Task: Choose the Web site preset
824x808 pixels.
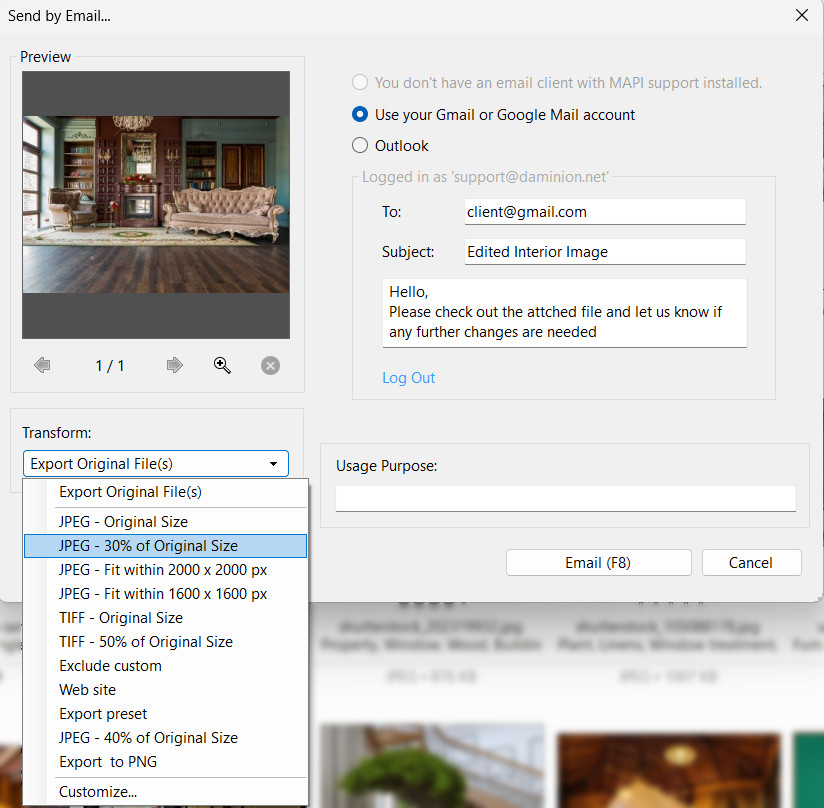Action: [x=87, y=690]
